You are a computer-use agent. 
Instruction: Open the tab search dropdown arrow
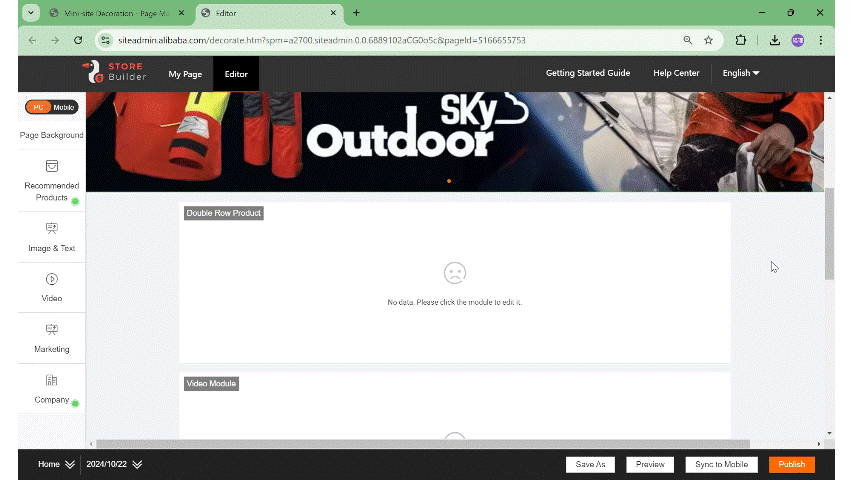[x=31, y=13]
